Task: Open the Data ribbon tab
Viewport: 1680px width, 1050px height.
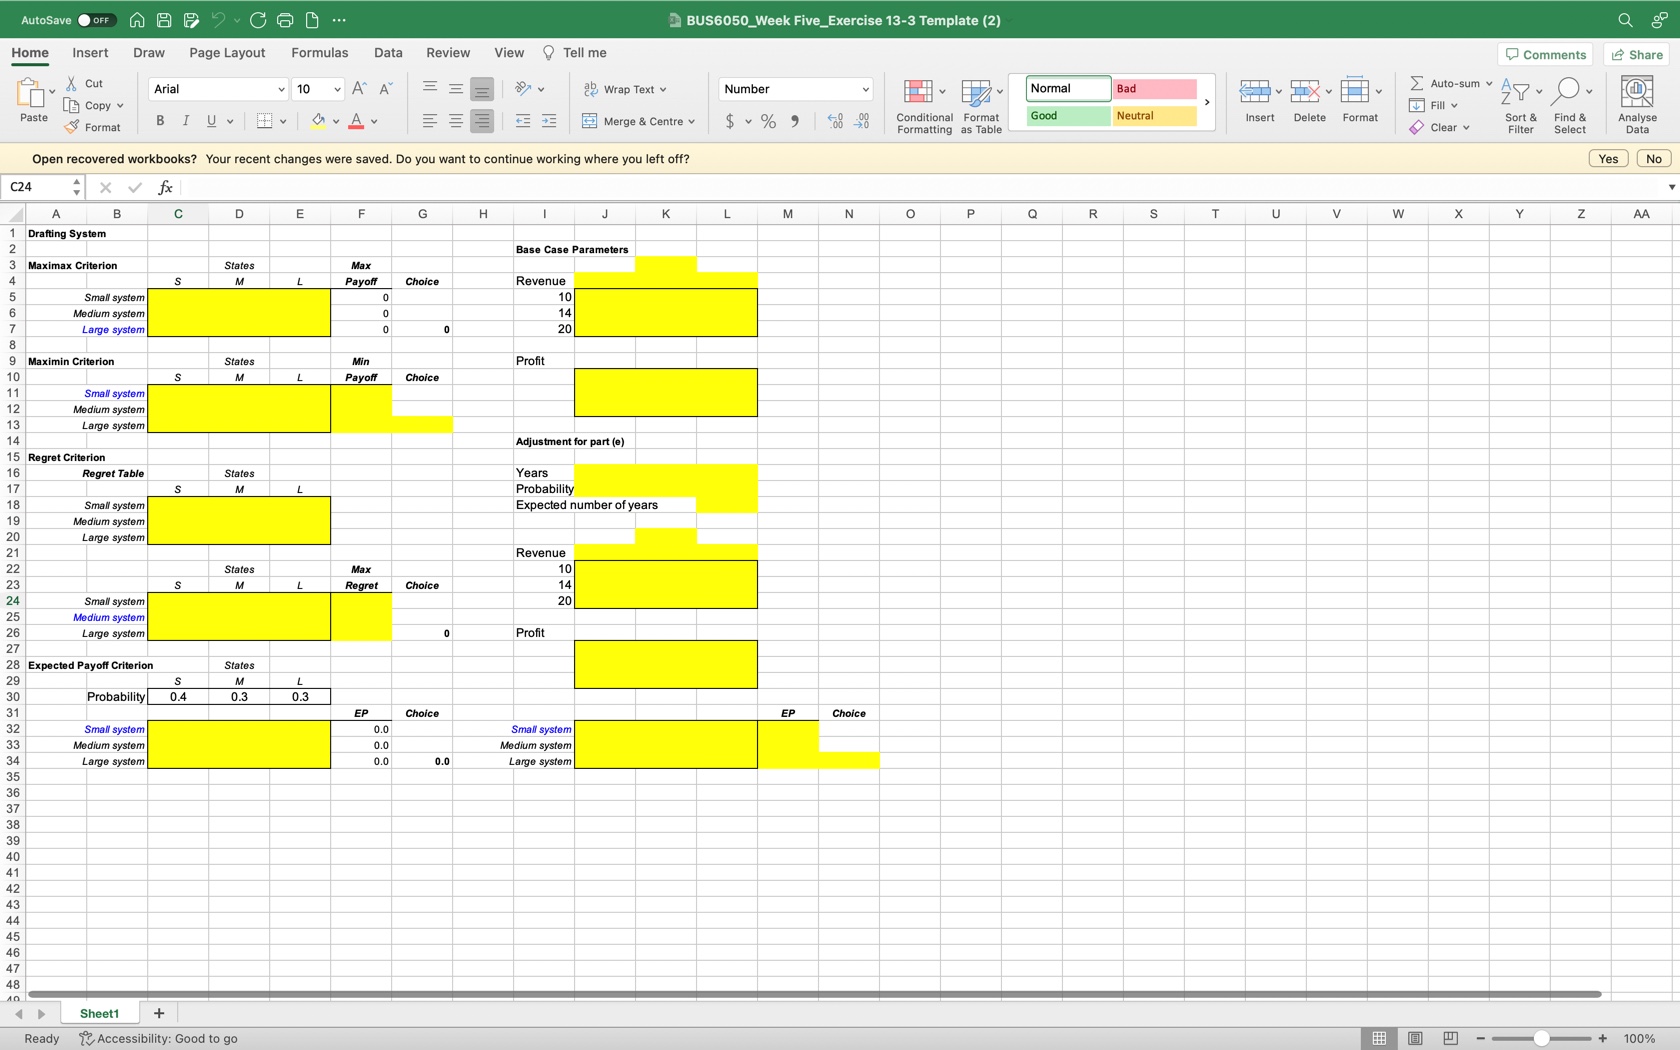Action: tap(388, 53)
